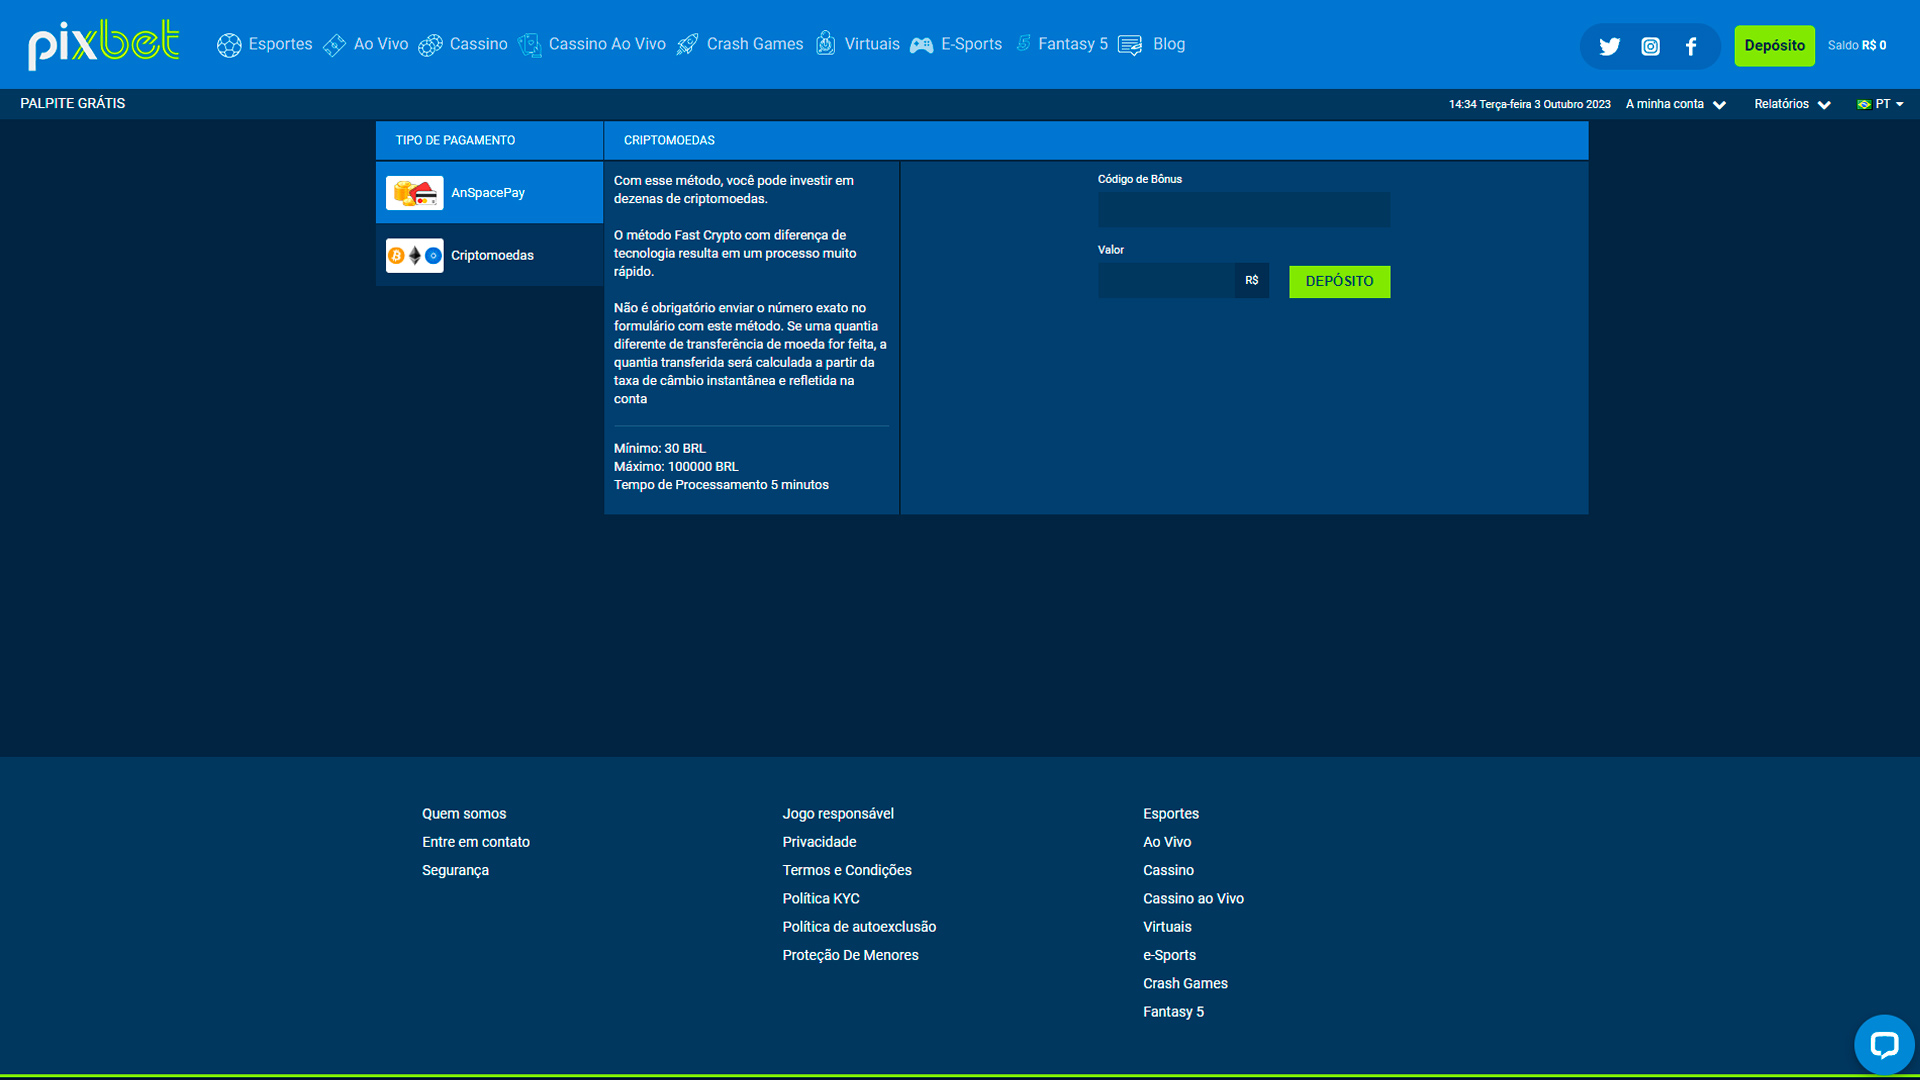The image size is (1920, 1080).
Task: Click the Saldo R$ 0 balance
Action: tap(1857, 46)
